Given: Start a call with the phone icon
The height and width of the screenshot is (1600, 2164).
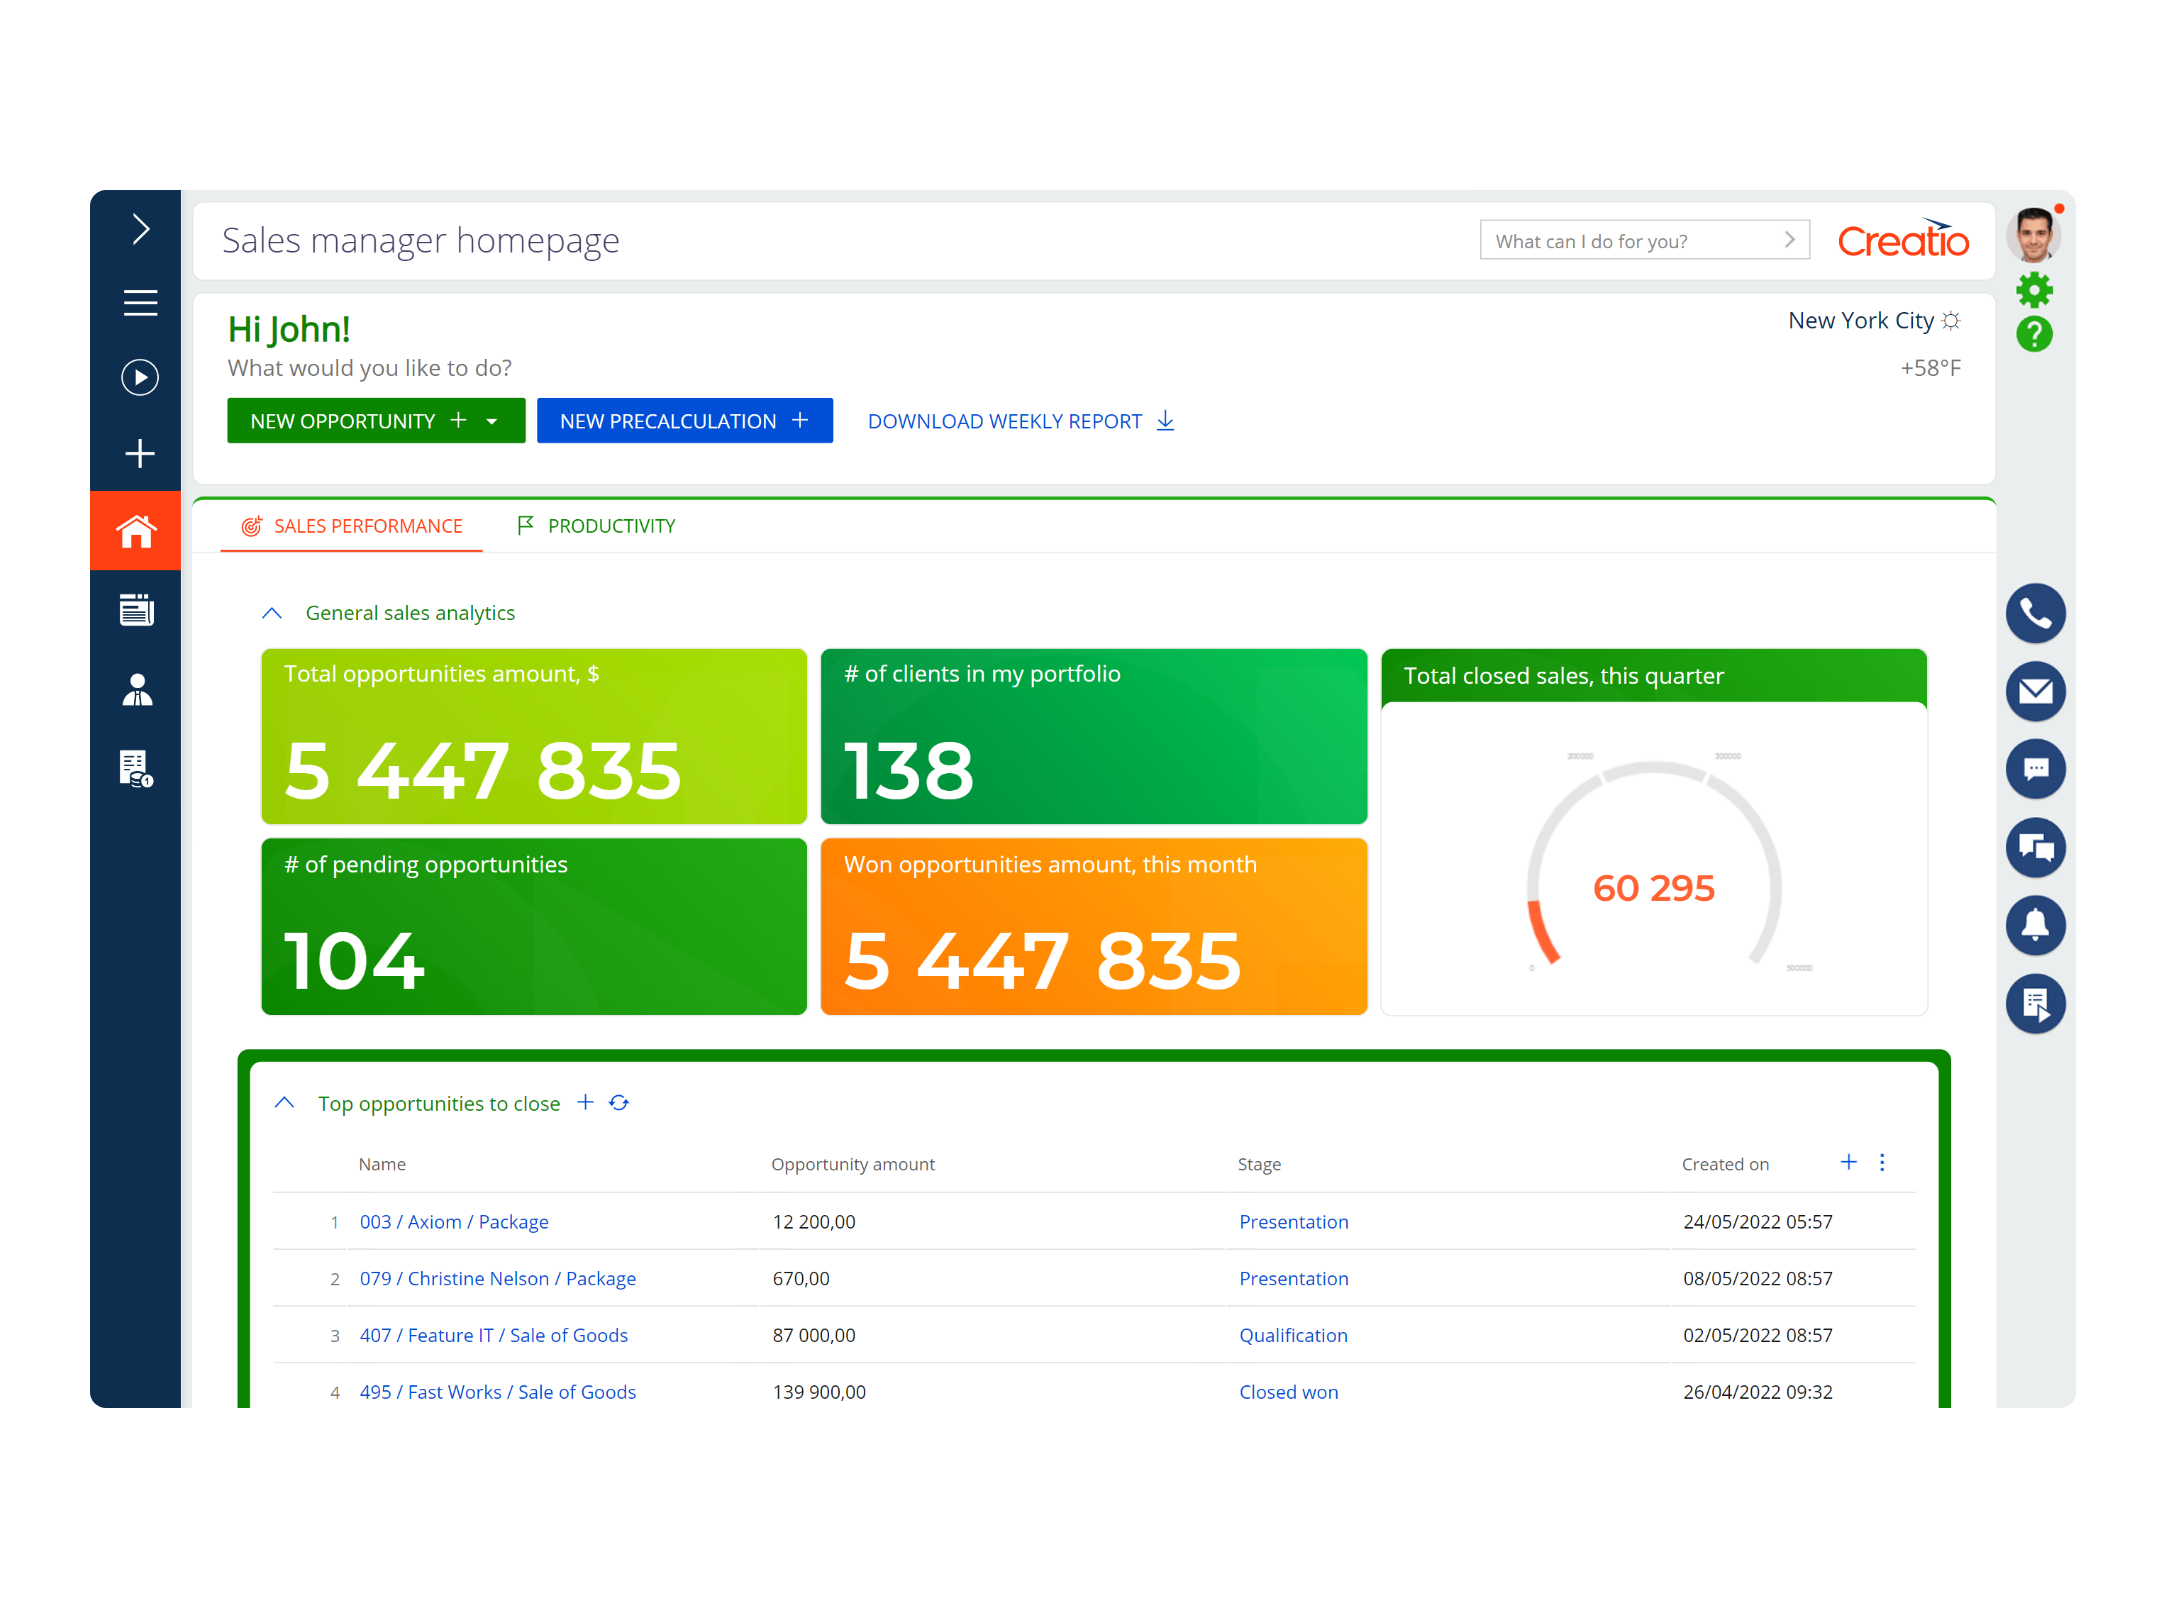Looking at the screenshot, I should pyautogui.click(x=2036, y=613).
